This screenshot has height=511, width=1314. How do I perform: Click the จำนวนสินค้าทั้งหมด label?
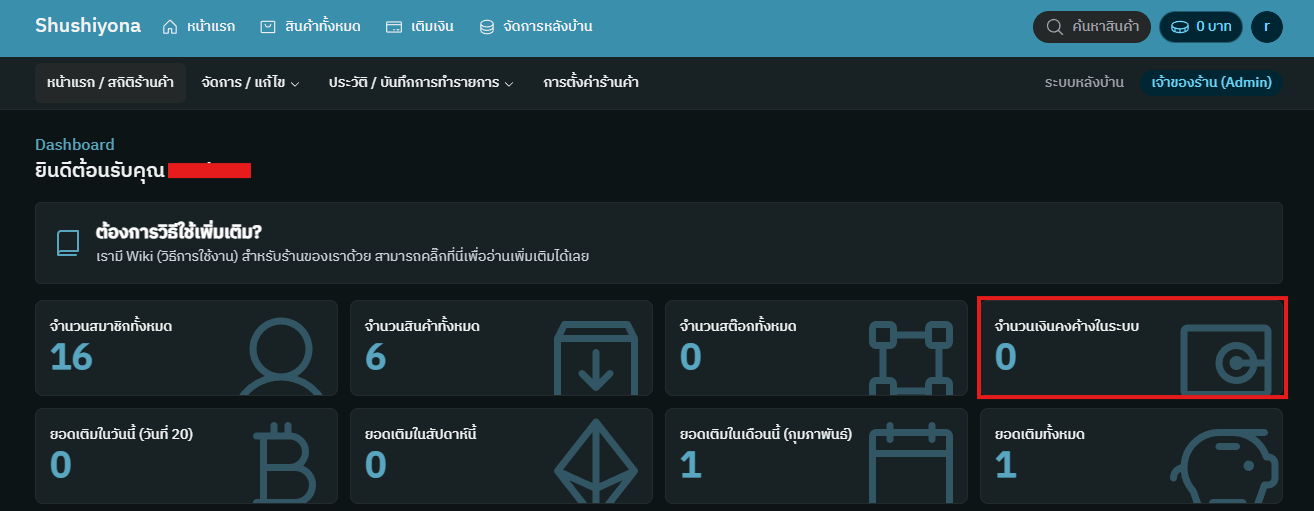click(422, 326)
